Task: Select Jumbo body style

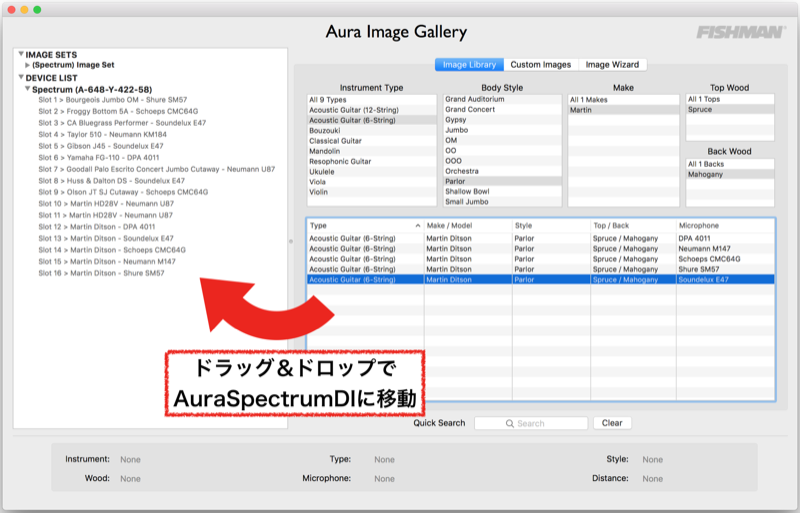Action: tap(502, 130)
